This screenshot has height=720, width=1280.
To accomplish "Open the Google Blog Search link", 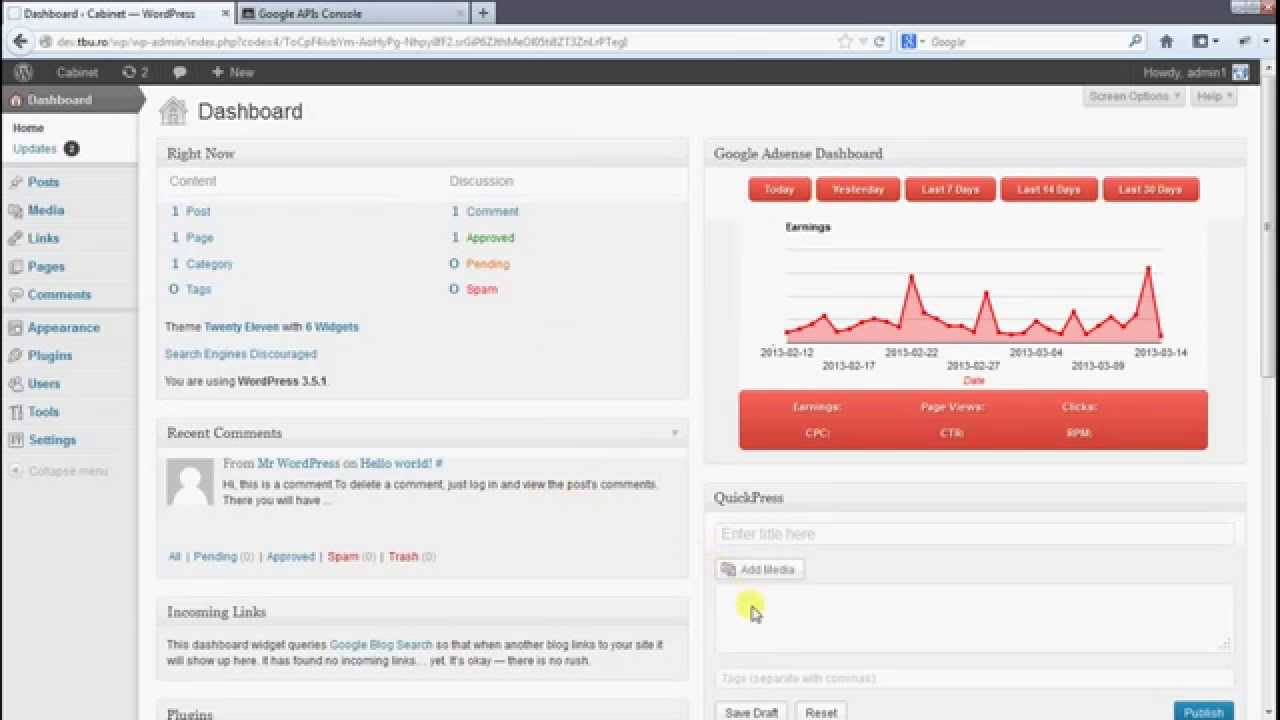I will point(381,645).
